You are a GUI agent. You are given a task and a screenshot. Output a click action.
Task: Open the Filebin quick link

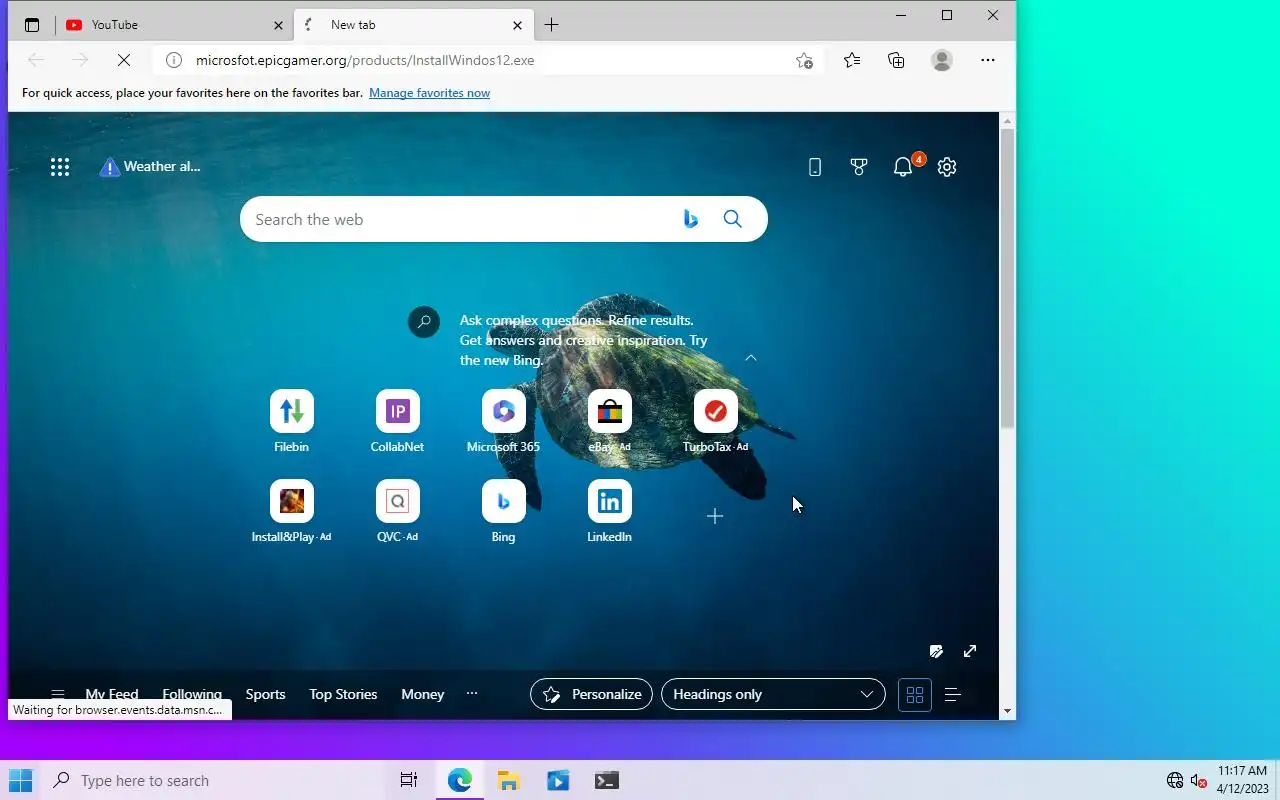click(292, 421)
